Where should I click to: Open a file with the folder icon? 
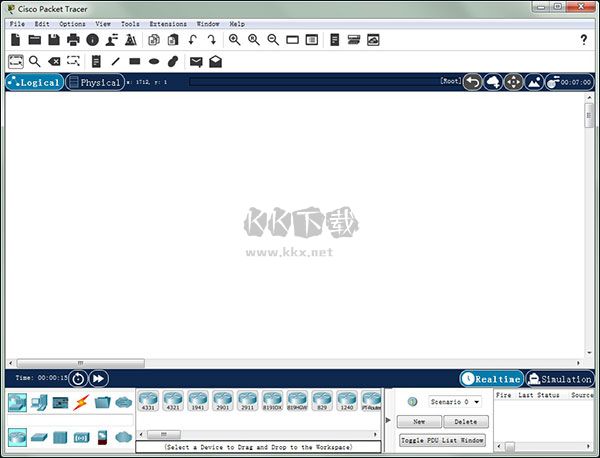(35, 40)
